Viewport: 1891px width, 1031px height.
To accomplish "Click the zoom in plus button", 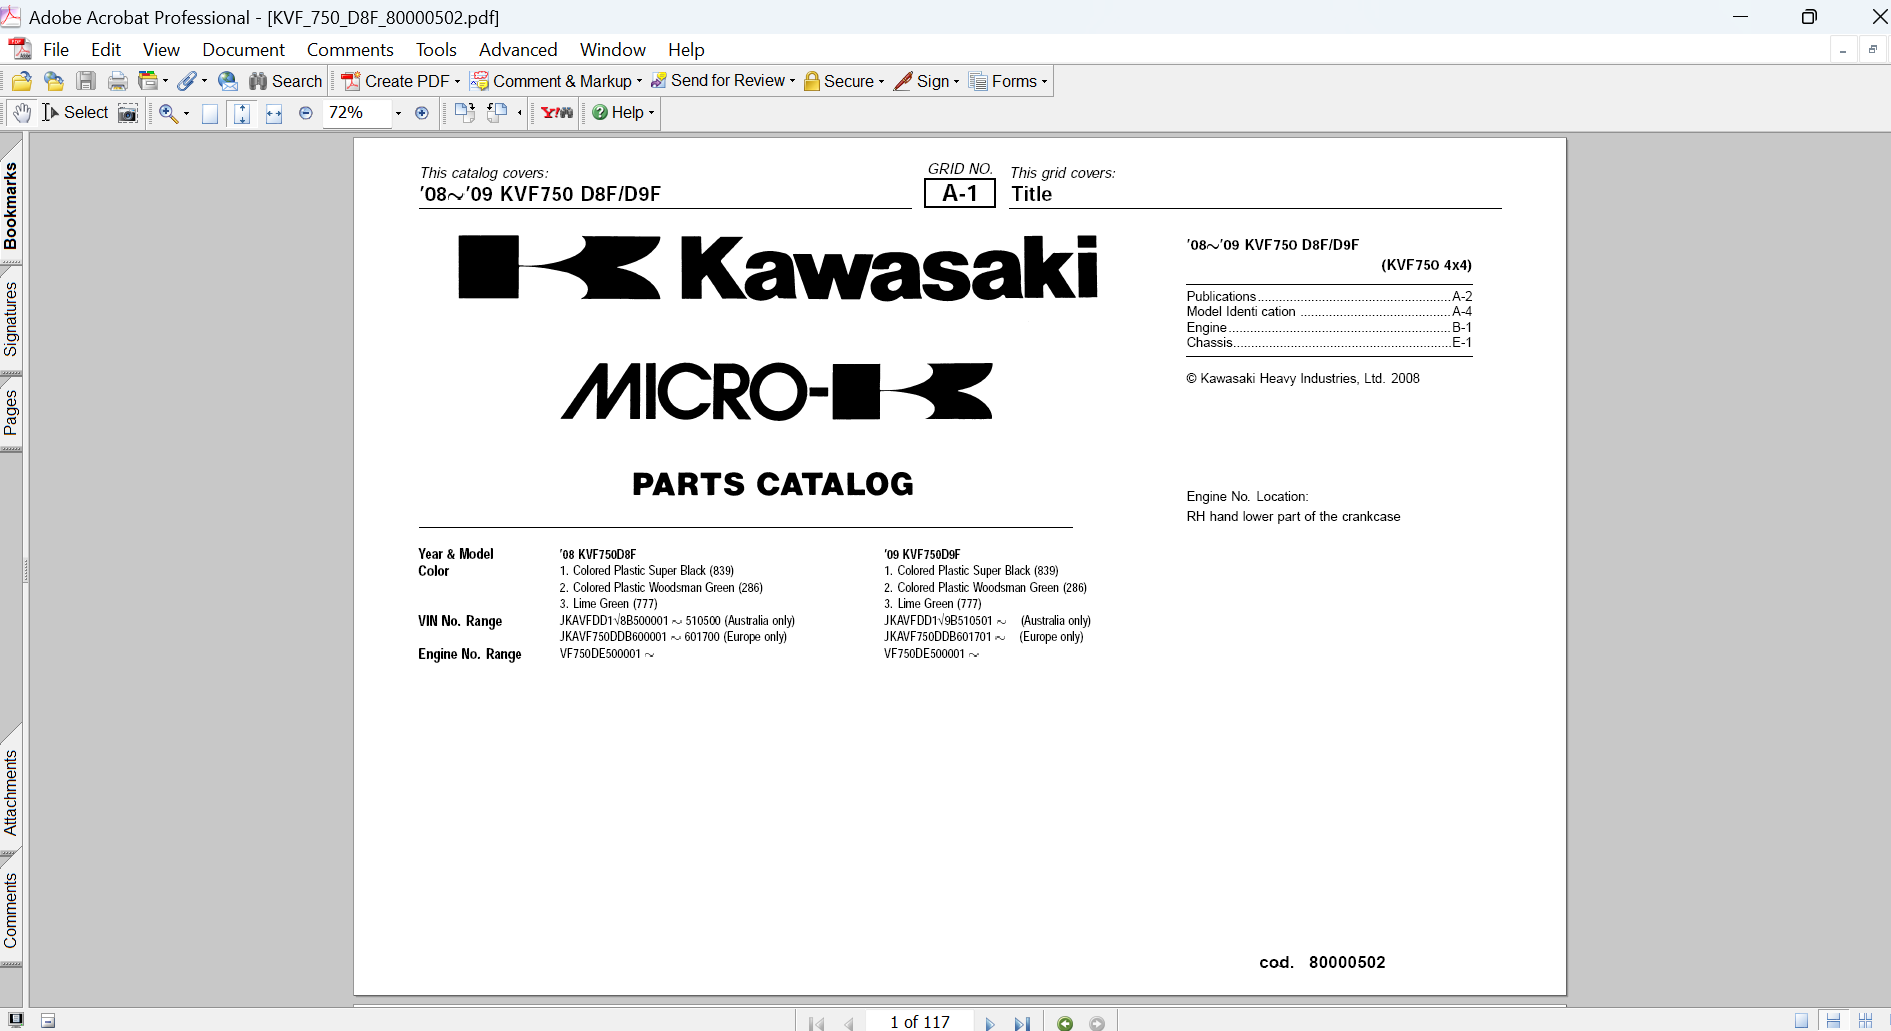I will (422, 113).
